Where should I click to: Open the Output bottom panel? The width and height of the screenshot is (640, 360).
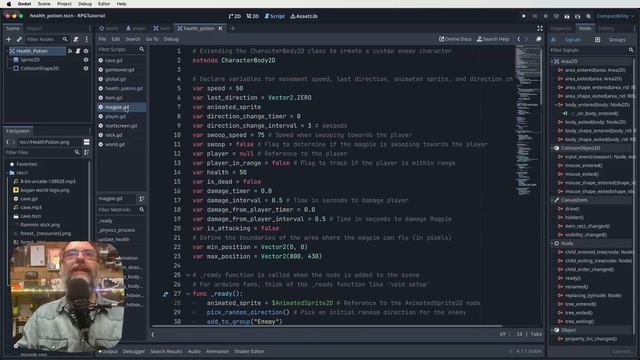[109, 351]
